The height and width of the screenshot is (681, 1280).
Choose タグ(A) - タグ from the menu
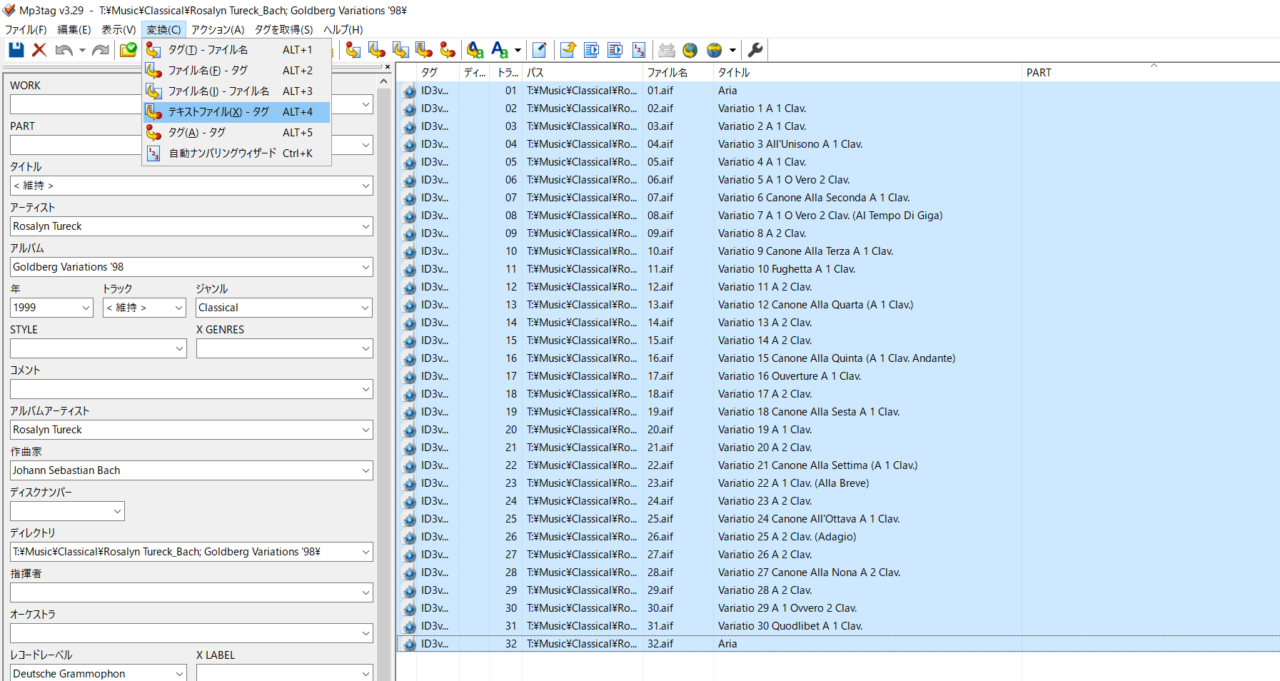(236, 132)
